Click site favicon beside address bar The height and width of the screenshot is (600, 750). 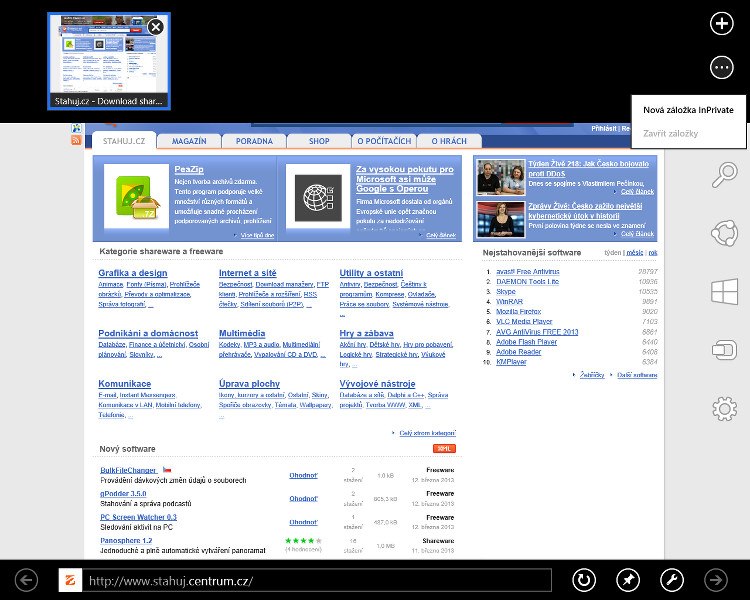[x=71, y=580]
